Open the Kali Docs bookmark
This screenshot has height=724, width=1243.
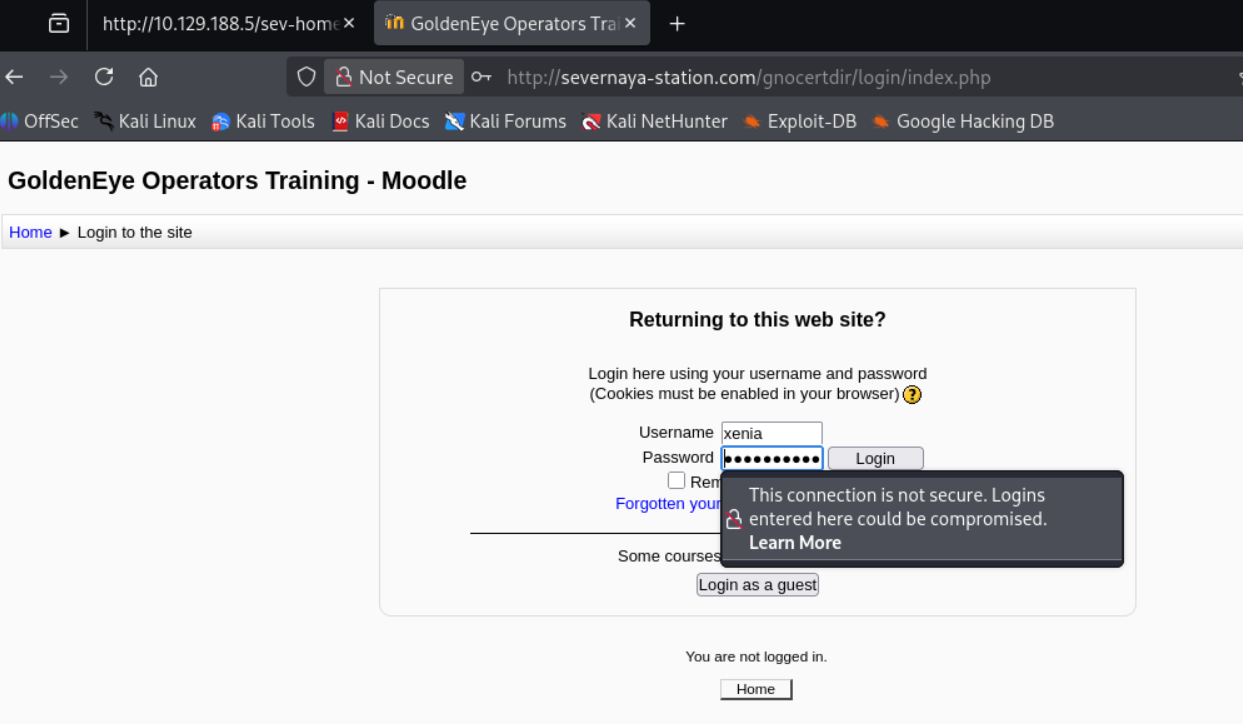(380, 121)
